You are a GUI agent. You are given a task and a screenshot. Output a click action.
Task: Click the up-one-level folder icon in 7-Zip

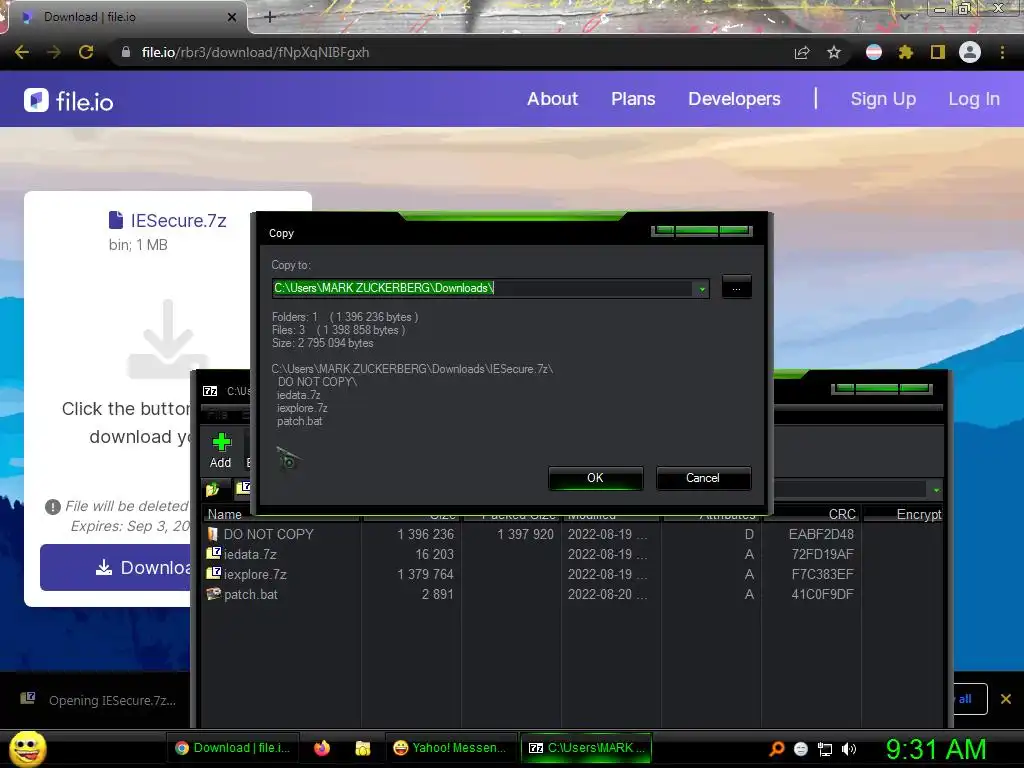tap(213, 488)
